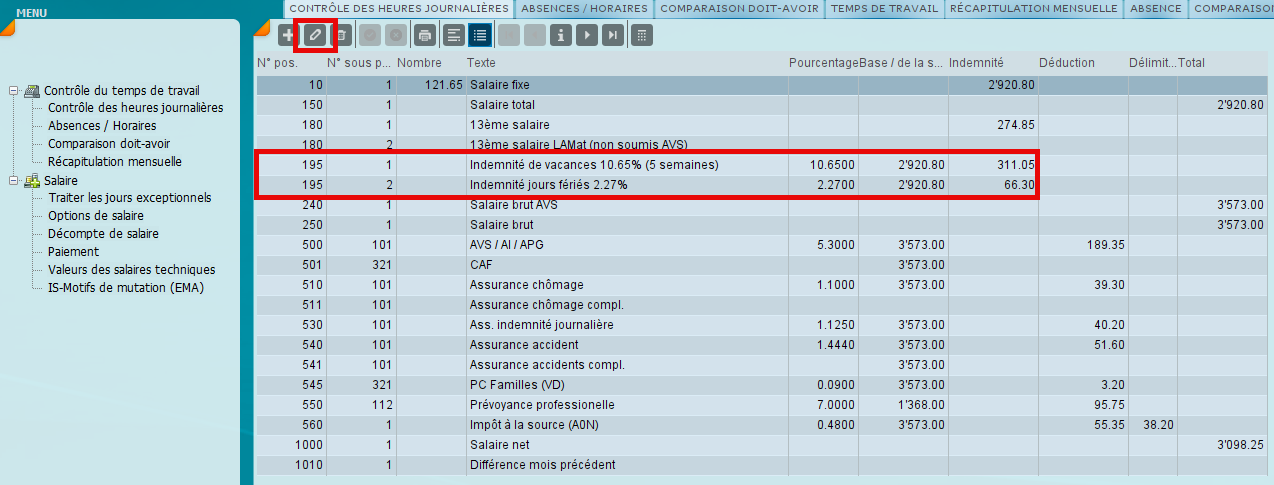
Task: Select Contrôle des heures journalières in menu tree
Action: point(136,108)
